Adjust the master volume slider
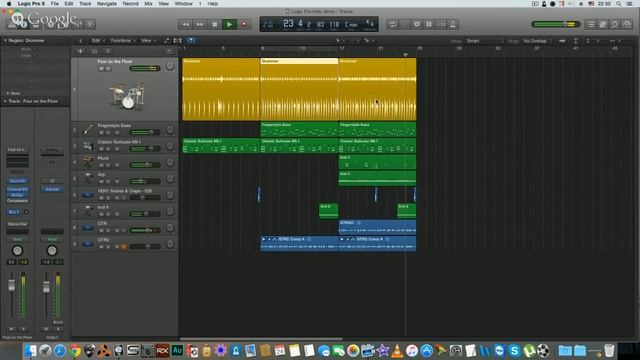 coord(556,24)
